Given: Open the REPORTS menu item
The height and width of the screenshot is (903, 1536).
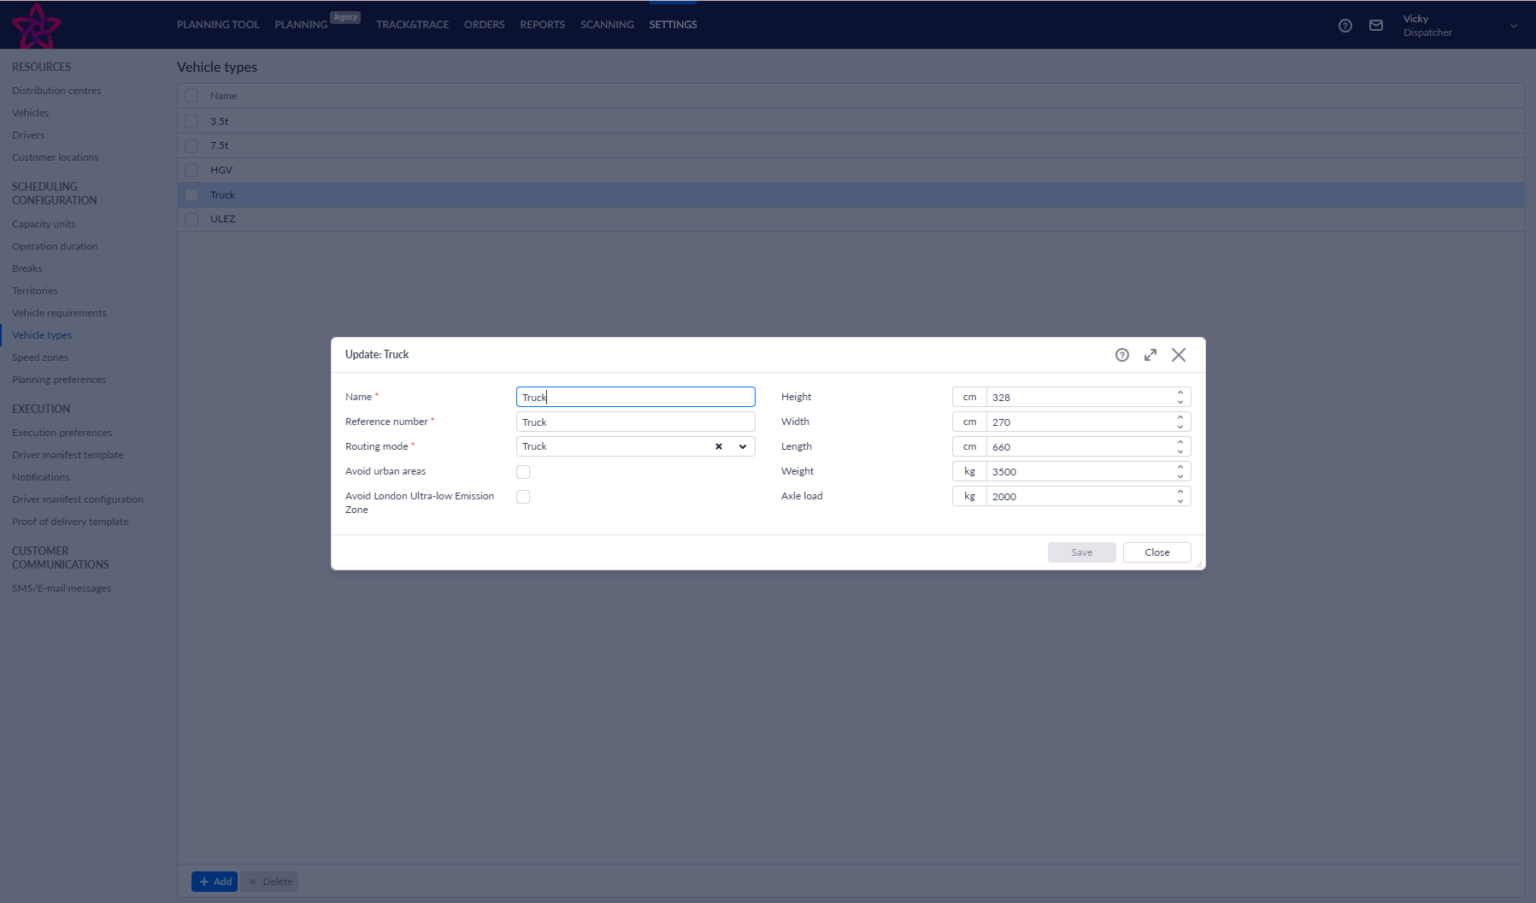Looking at the screenshot, I should coord(542,24).
